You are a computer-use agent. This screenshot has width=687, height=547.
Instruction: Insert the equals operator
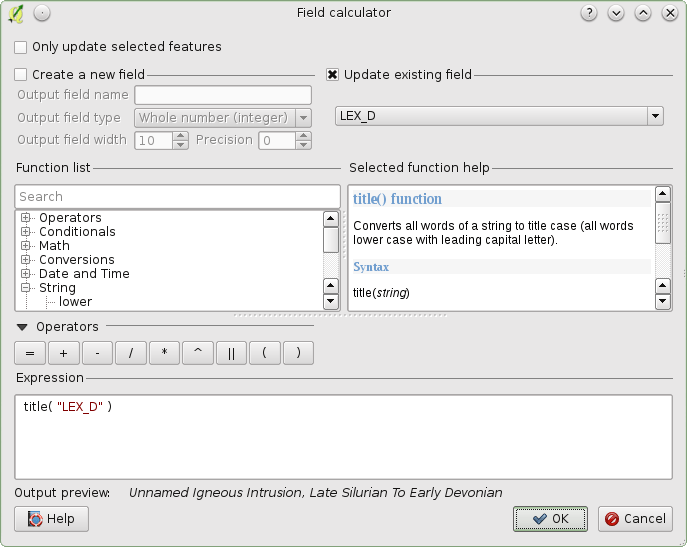(30, 353)
